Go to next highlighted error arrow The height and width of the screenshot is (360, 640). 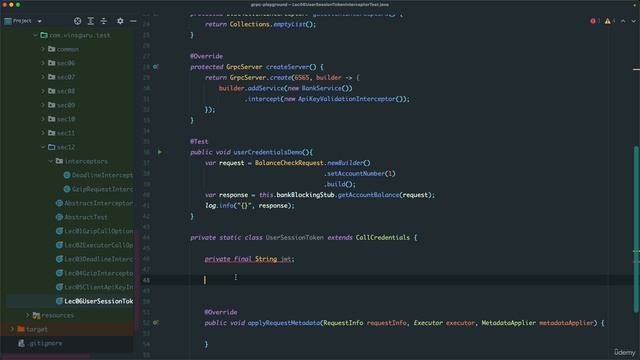633,21
